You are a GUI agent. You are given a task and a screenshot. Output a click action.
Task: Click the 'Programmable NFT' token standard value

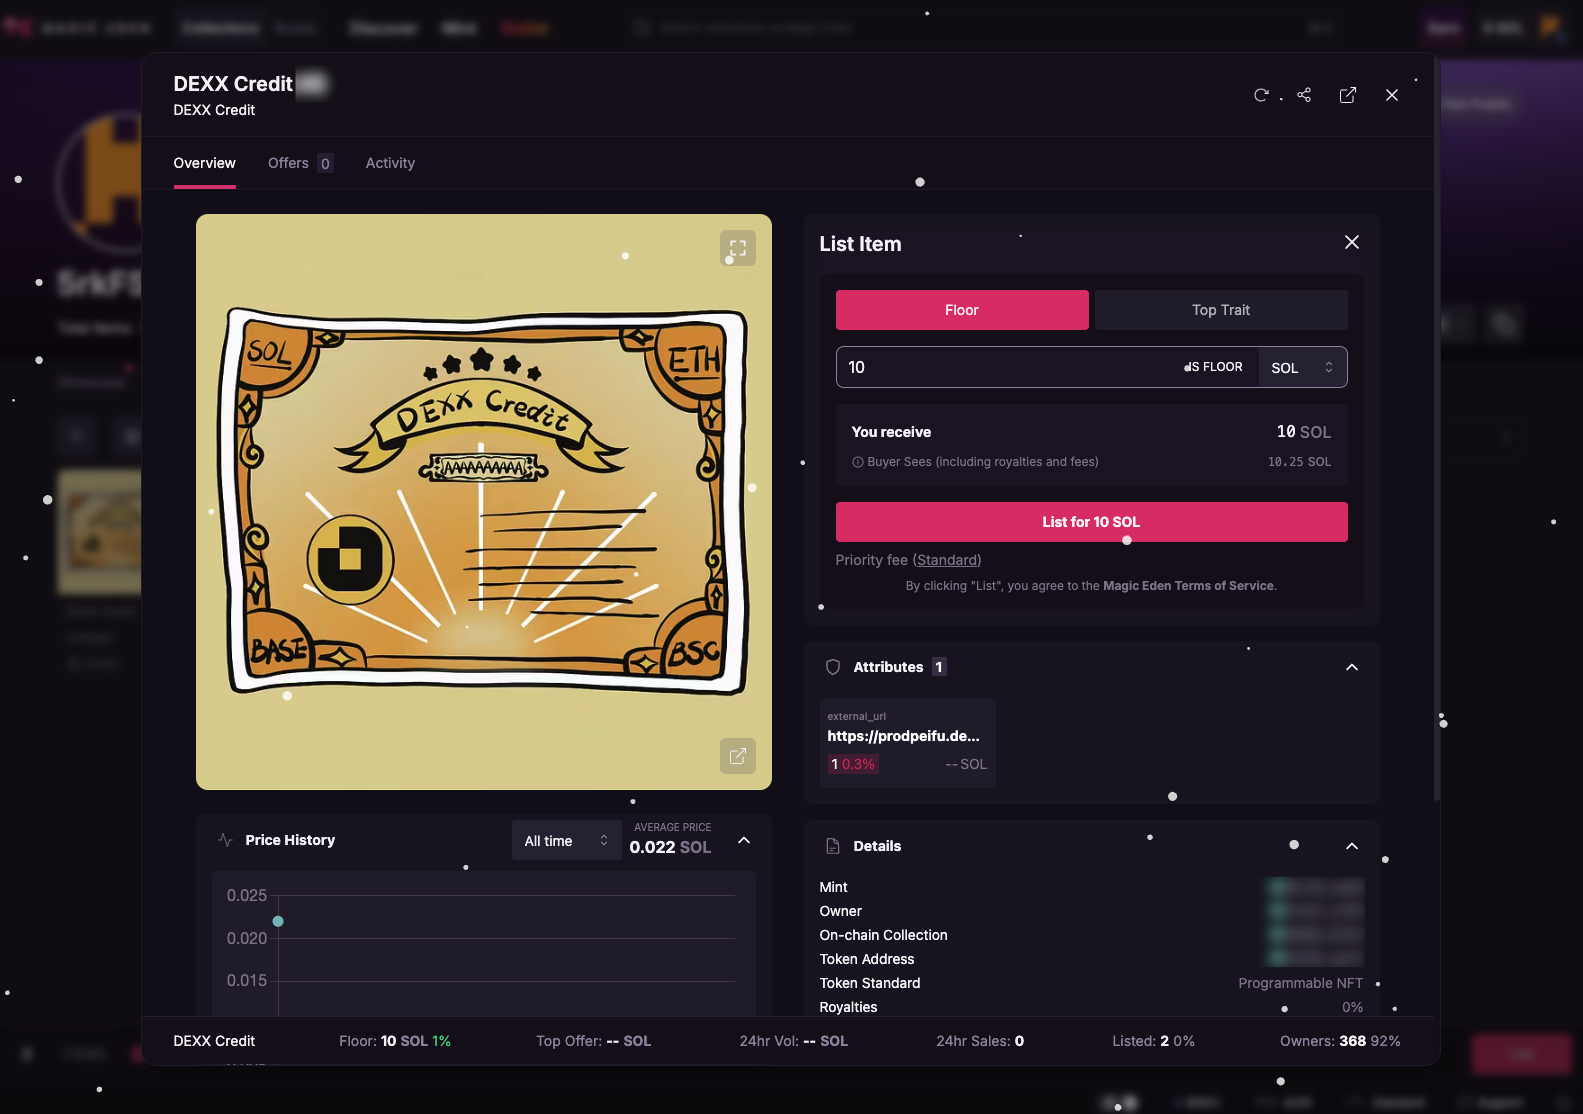click(1301, 983)
